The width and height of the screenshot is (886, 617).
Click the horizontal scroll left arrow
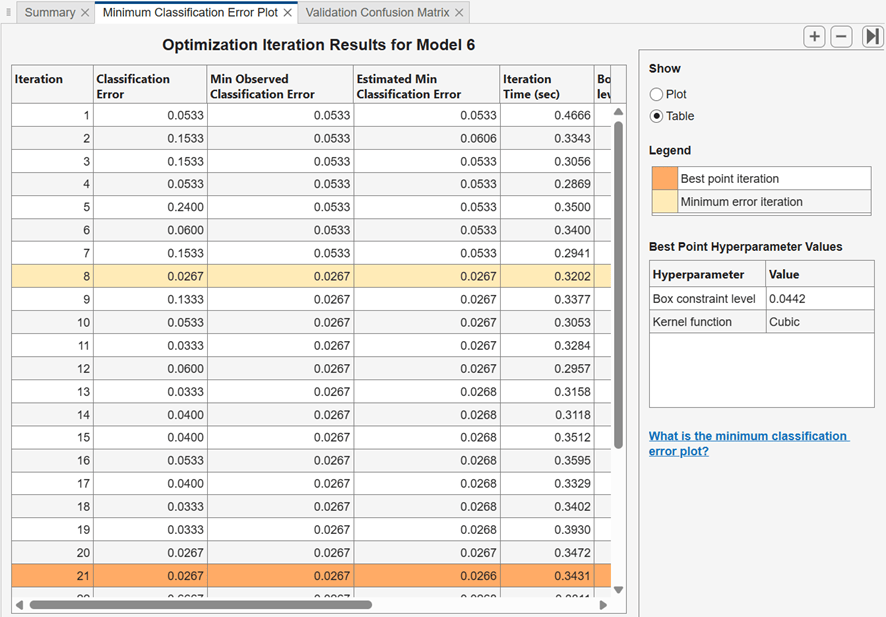pos(19,605)
